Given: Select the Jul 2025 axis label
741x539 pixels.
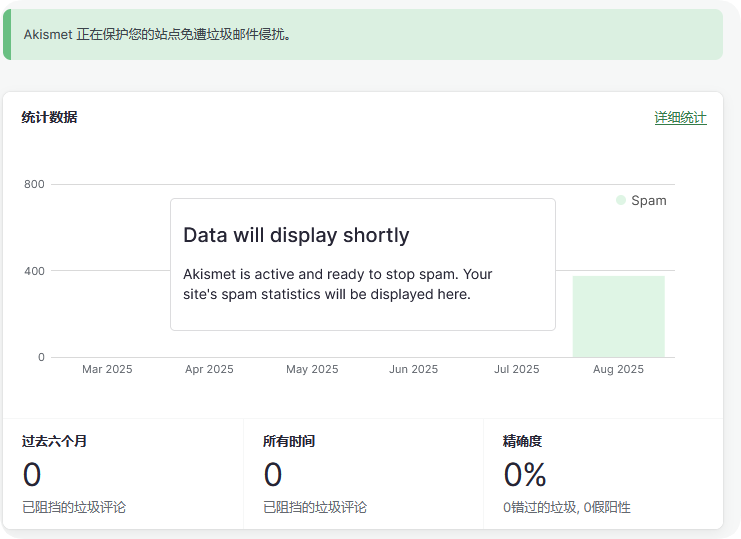Looking at the screenshot, I should click(x=516, y=369).
